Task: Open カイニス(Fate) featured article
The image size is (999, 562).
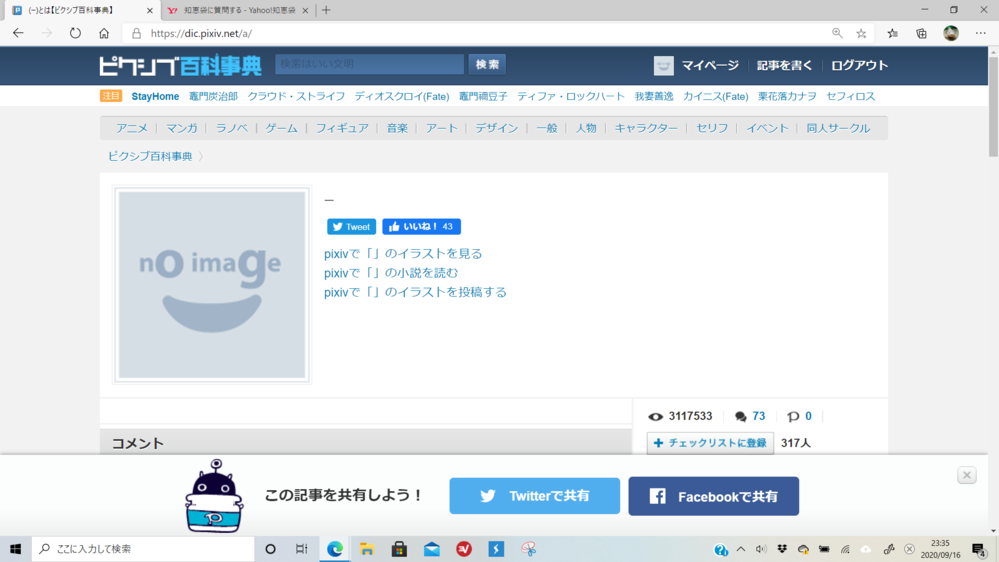Action: [x=715, y=96]
